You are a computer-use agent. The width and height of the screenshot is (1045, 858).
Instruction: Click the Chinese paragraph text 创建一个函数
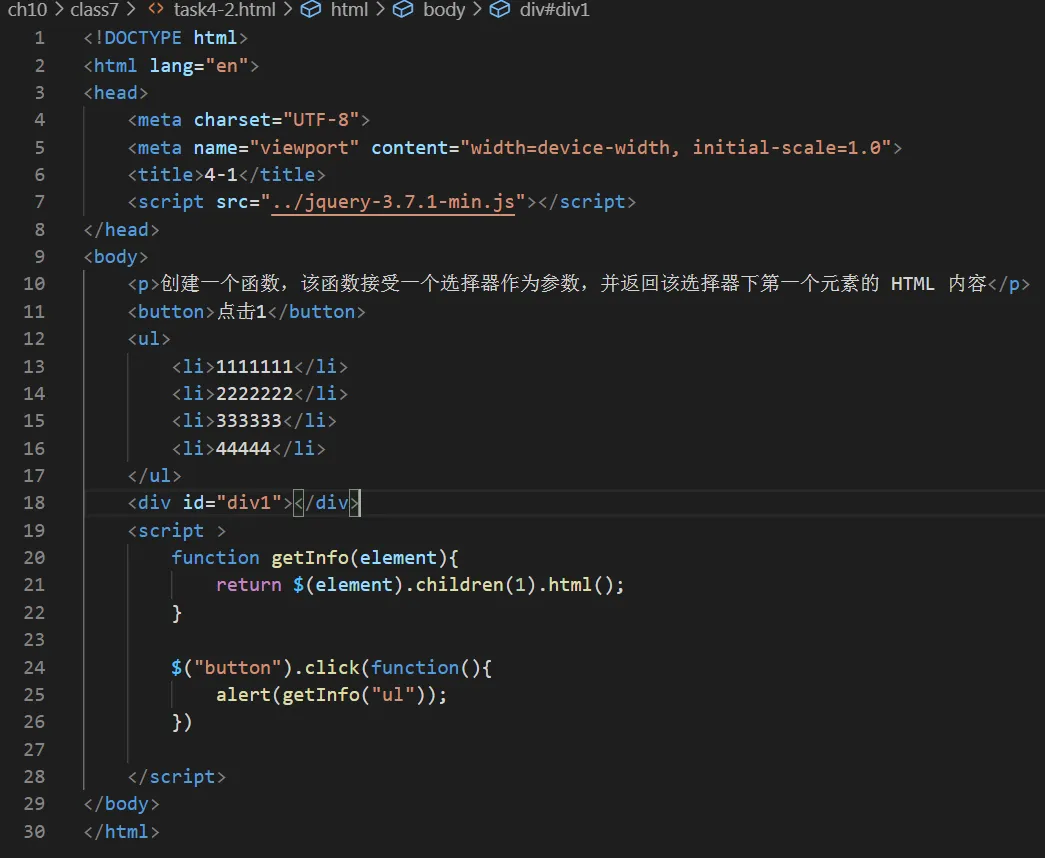point(220,284)
